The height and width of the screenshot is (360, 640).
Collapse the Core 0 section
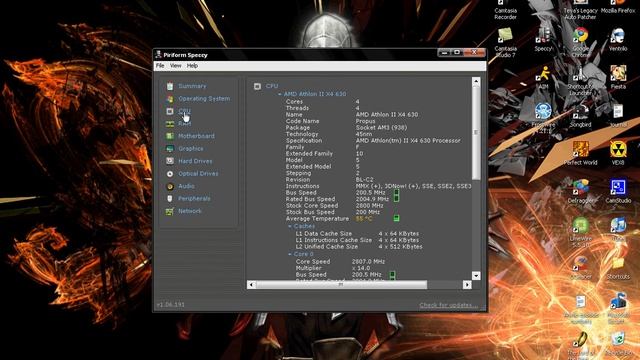point(290,254)
